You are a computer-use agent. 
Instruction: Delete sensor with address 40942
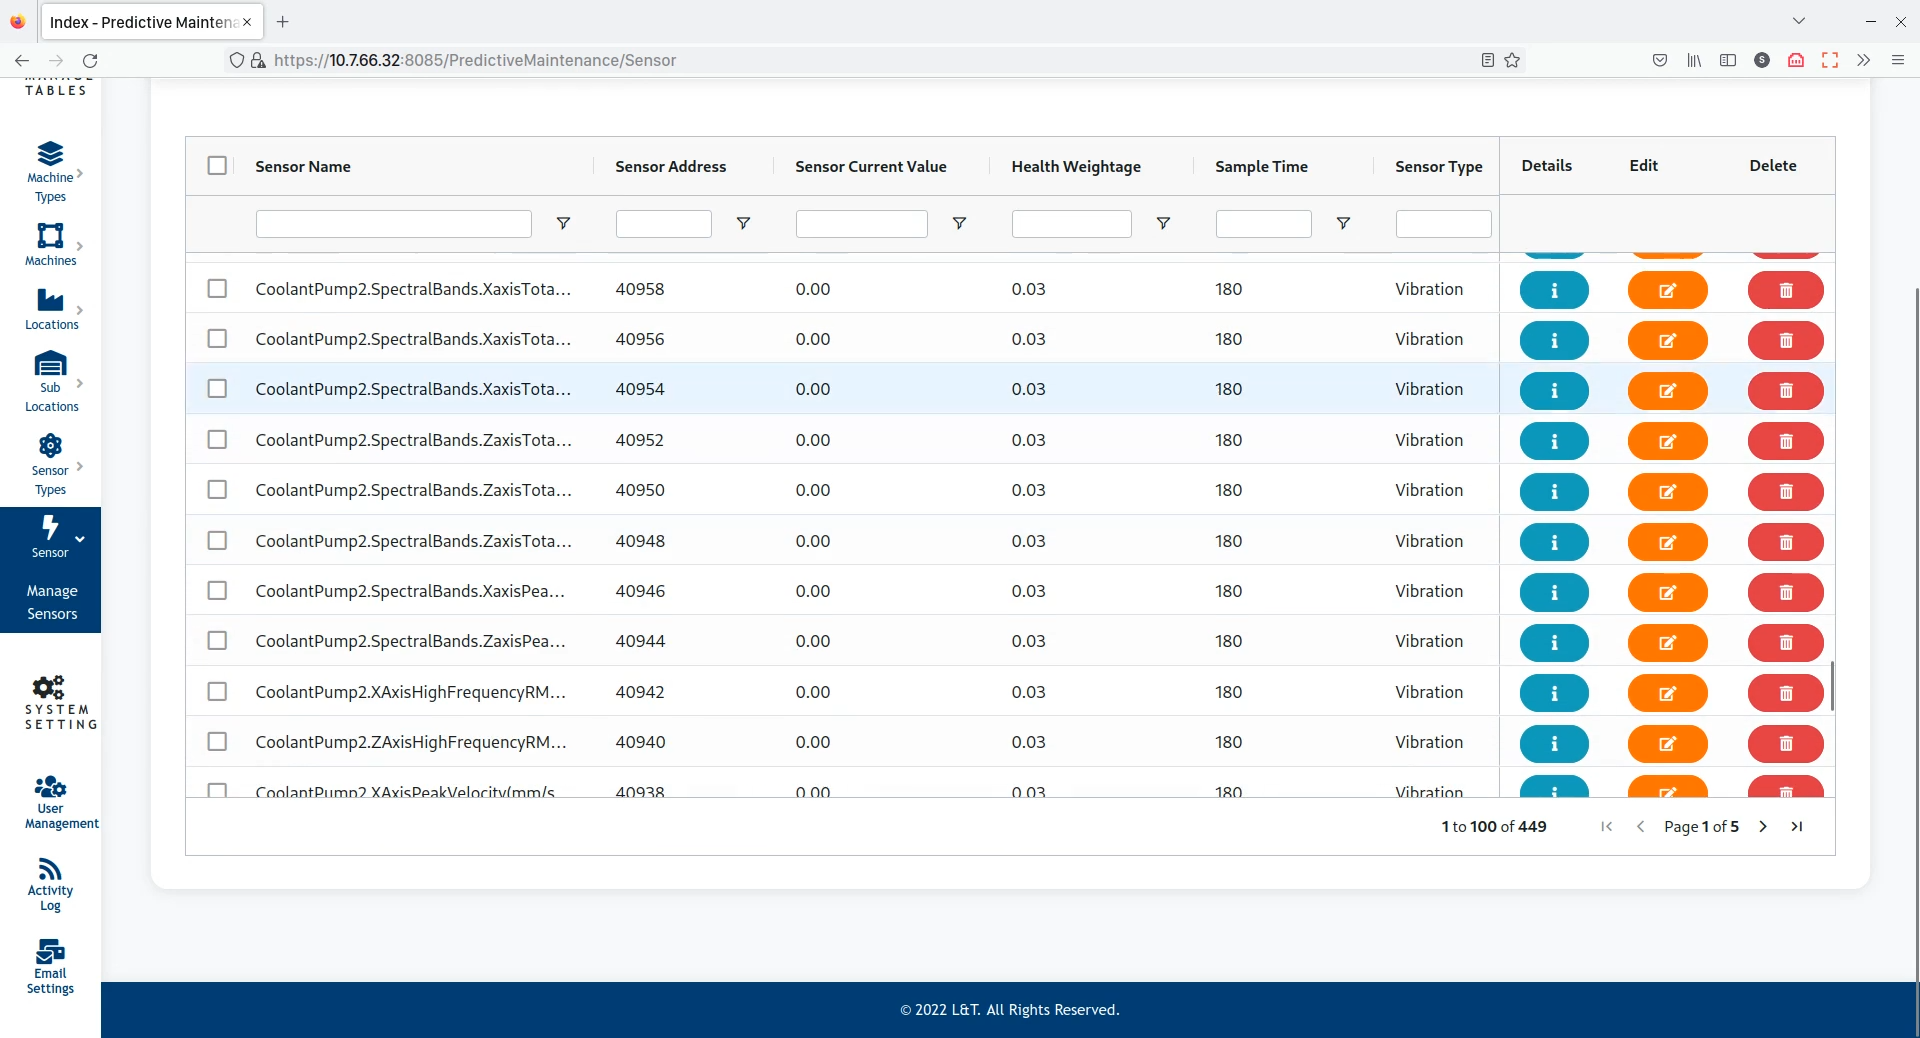point(1786,694)
